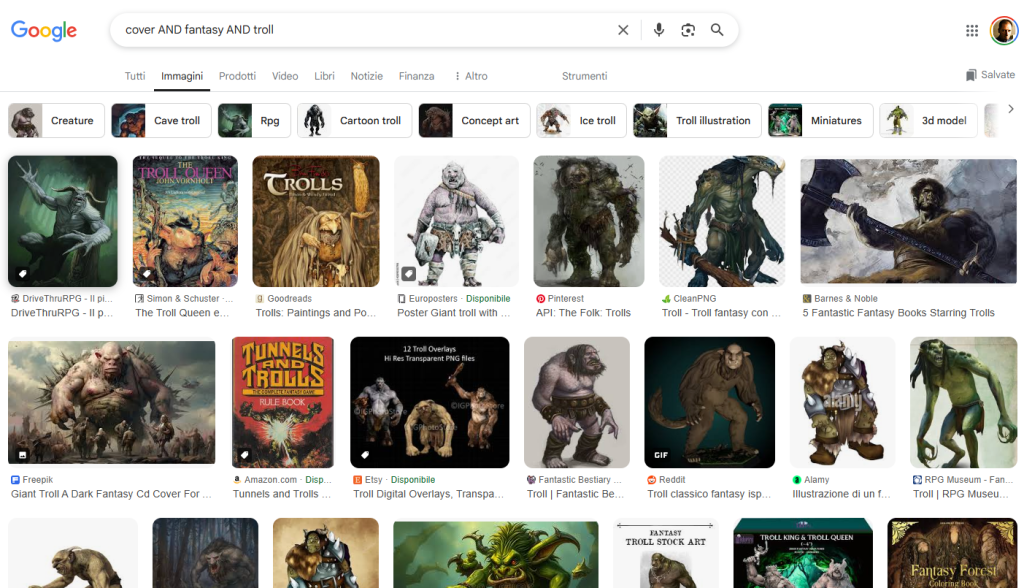Open the Google account profile avatar
The height and width of the screenshot is (588, 1024).
pos(1003,30)
